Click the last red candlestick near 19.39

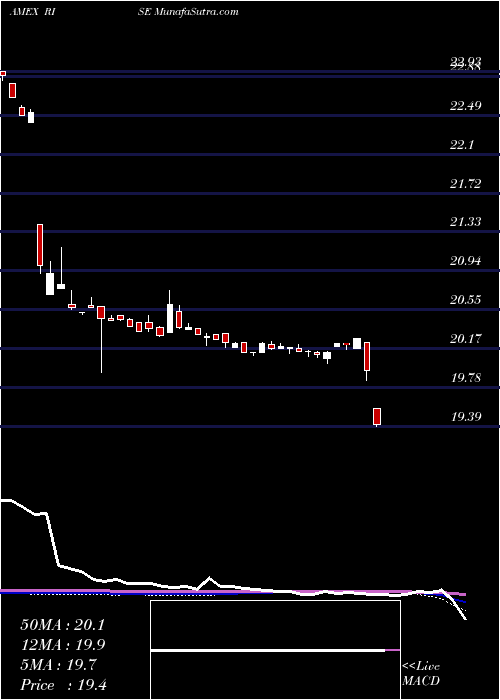pyautogui.click(x=377, y=417)
